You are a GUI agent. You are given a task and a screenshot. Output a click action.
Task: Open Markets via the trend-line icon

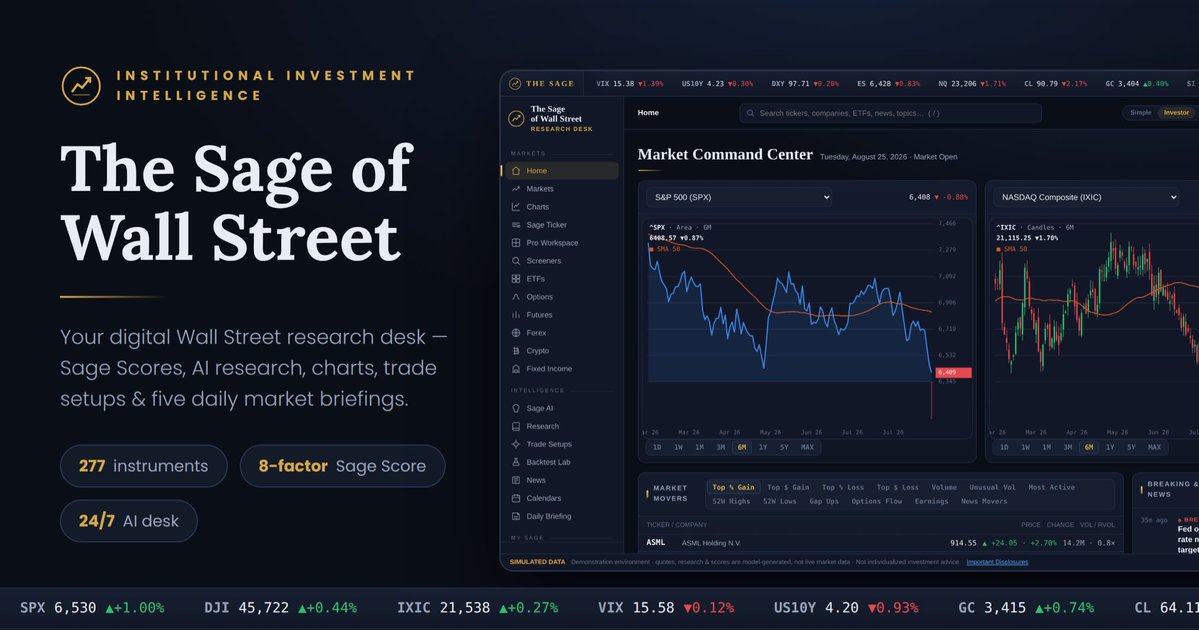coord(516,189)
